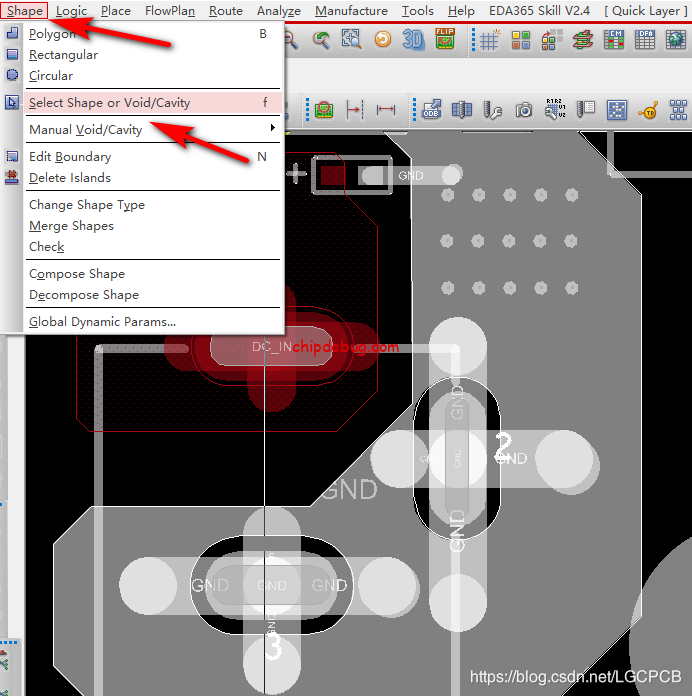This screenshot has height=696, width=692.
Task: Choose Select Shape or Void/Cavity
Action: pos(109,102)
